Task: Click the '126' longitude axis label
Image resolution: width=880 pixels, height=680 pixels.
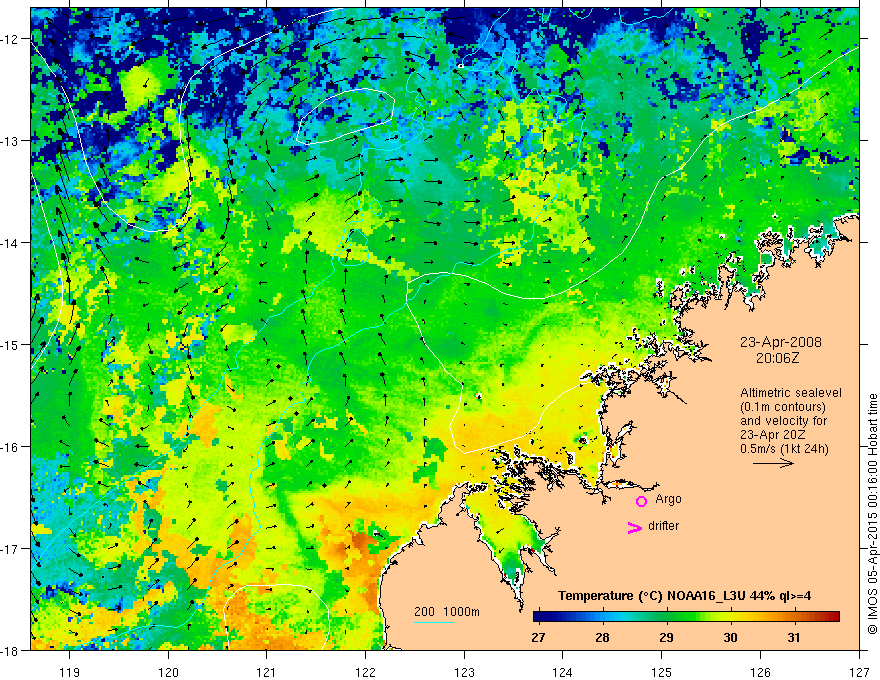Action: coord(760,672)
